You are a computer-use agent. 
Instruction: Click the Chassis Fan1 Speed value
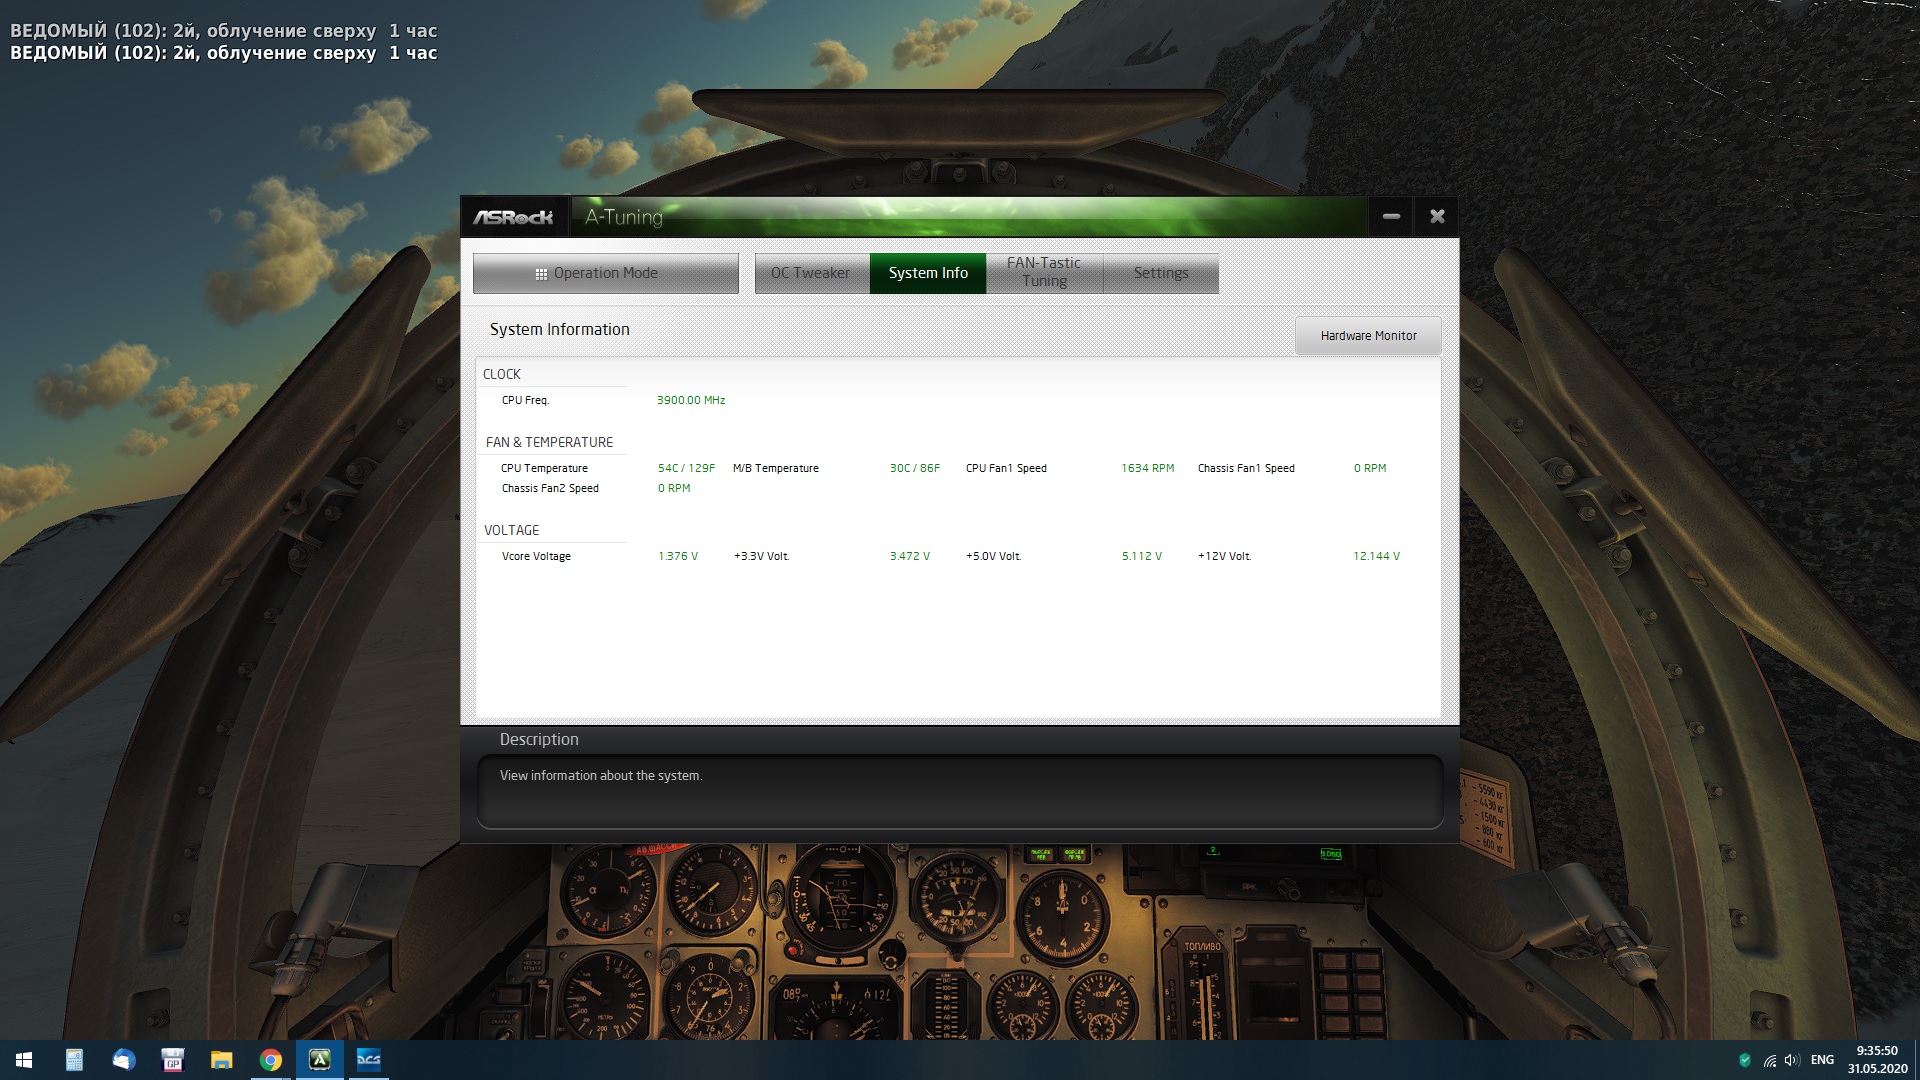(x=1370, y=468)
